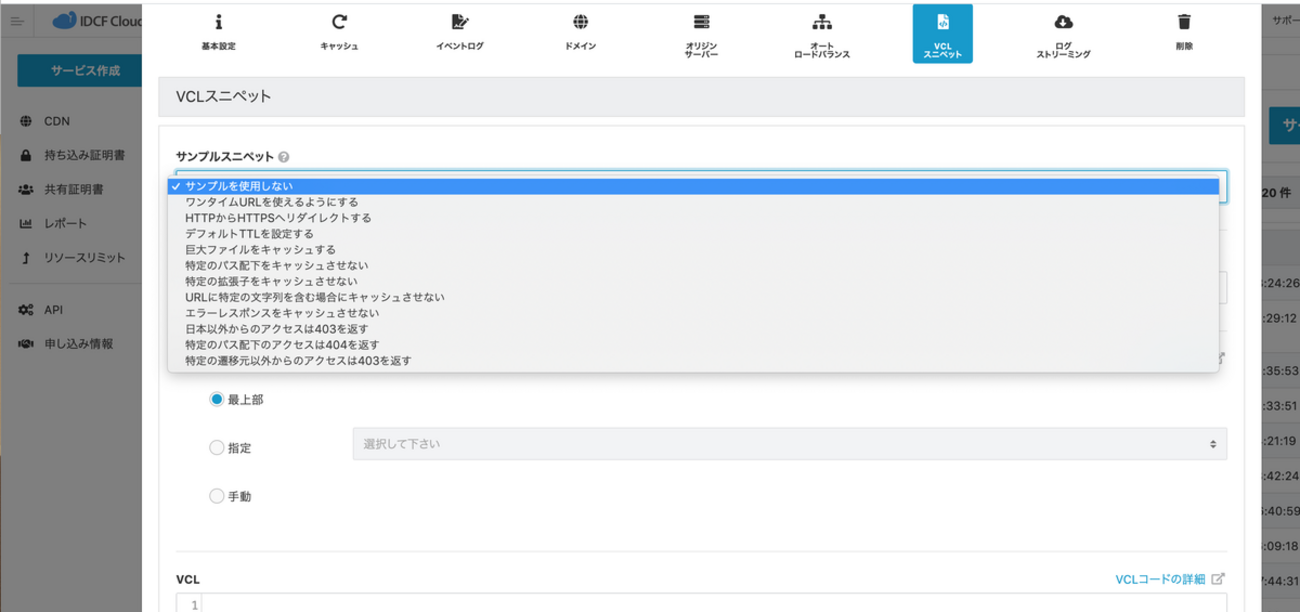Open the 基本設定 info icon tab
The width and height of the screenshot is (1300, 612).
tap(219, 23)
